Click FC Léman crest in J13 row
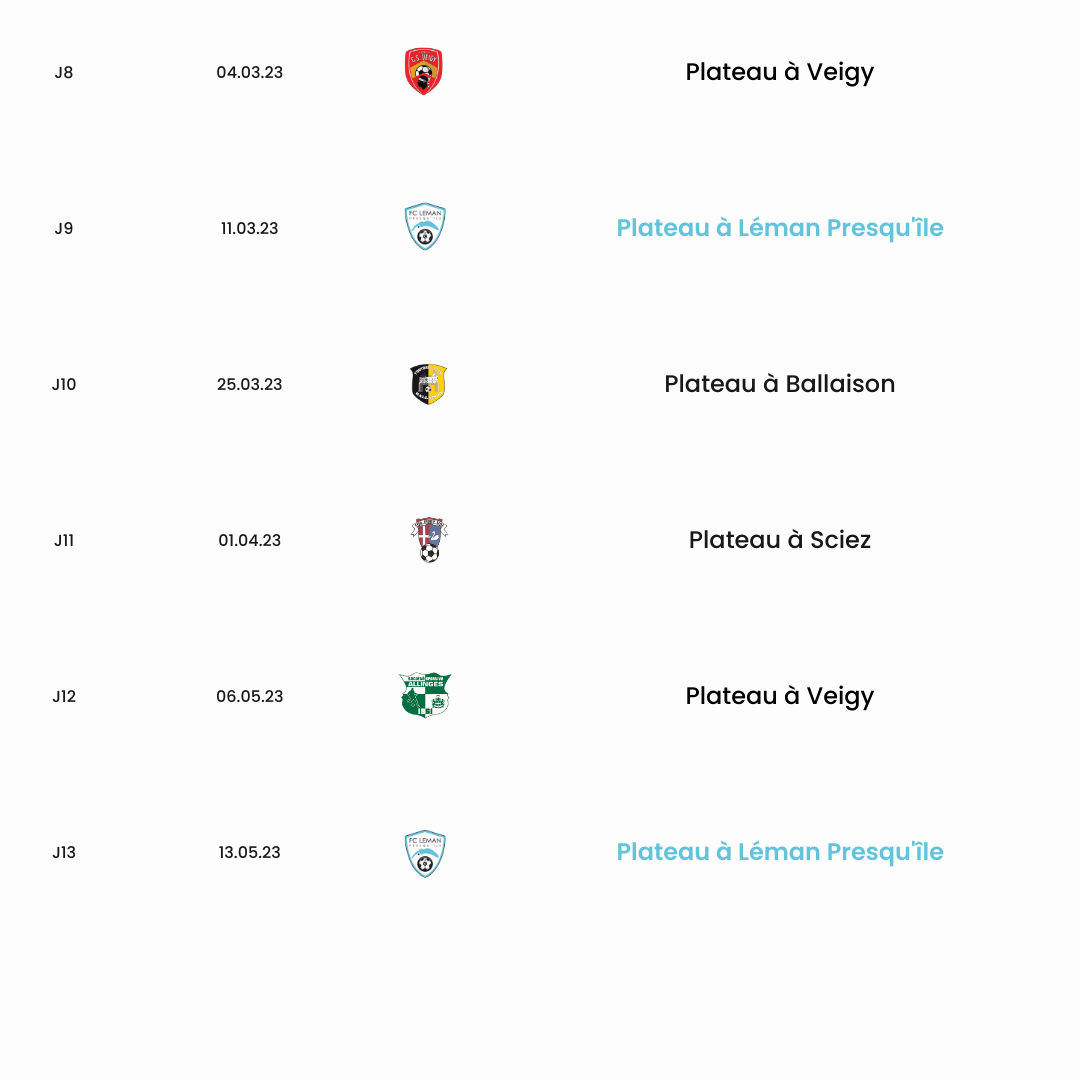The height and width of the screenshot is (1080, 1080). (x=425, y=853)
